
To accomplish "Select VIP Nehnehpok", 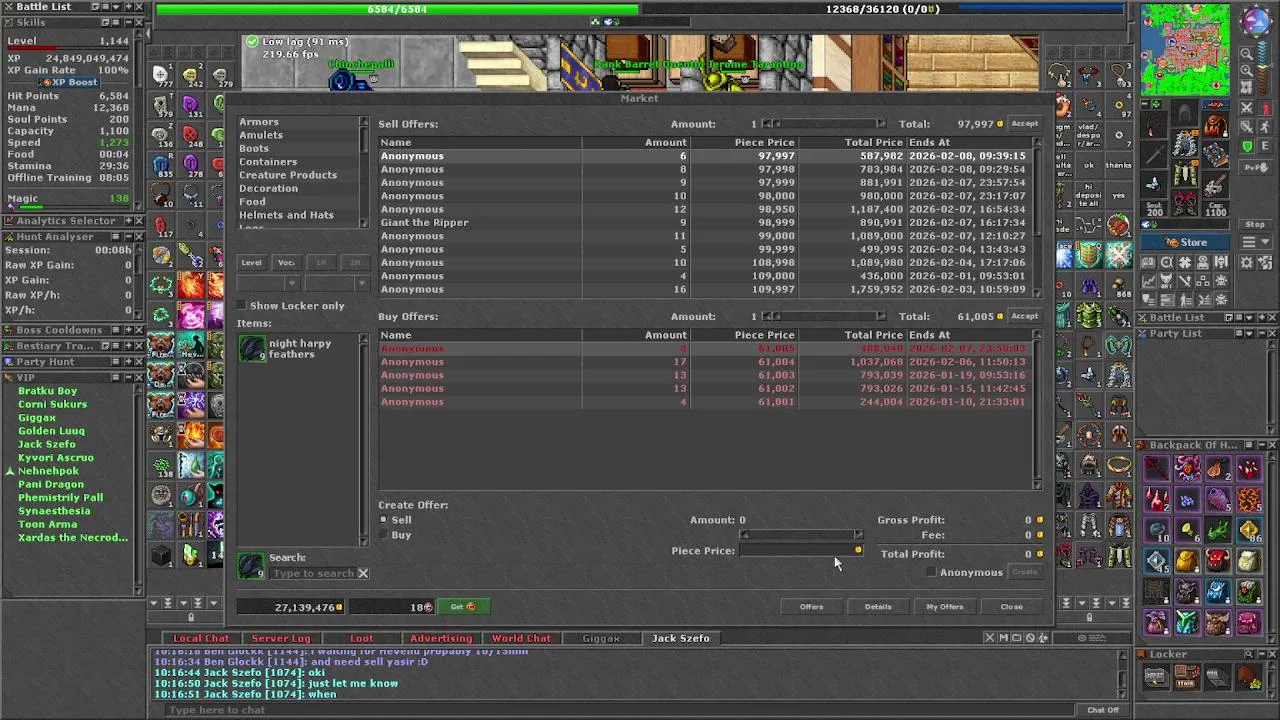I will 48,471.
